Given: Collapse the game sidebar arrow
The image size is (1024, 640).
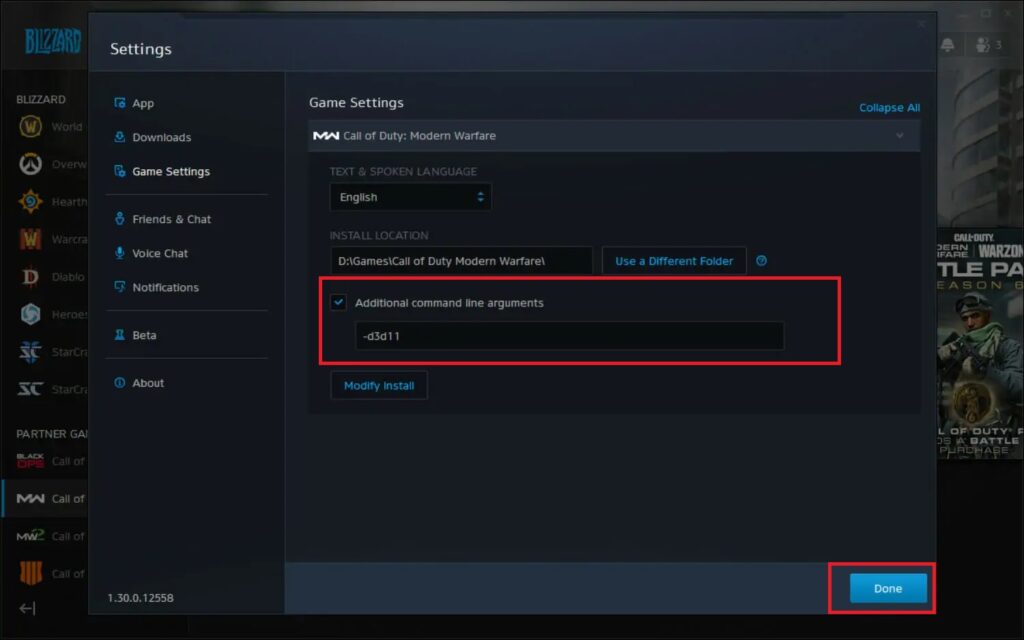Looking at the screenshot, I should coord(27,609).
